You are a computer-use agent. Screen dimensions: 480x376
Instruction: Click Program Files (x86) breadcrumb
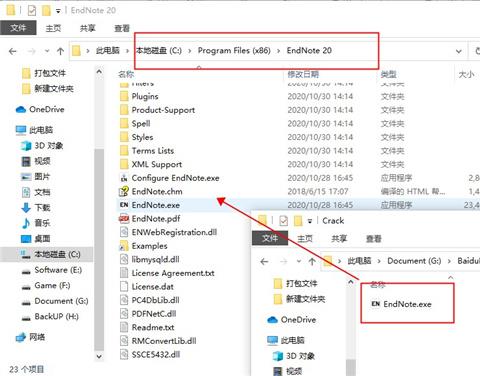[234, 51]
